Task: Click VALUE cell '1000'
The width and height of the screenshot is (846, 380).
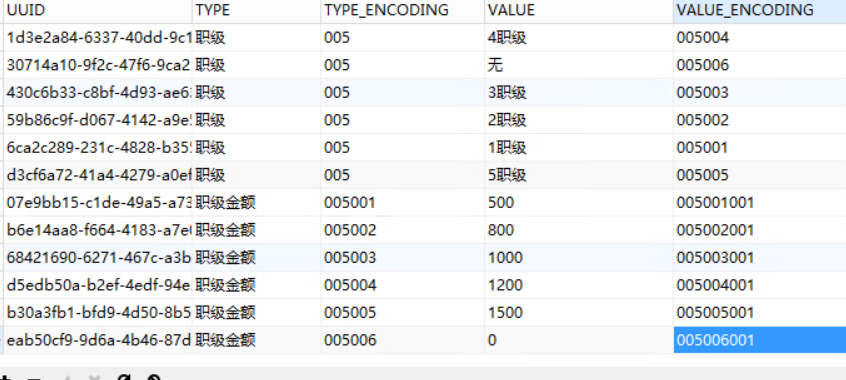Action: point(579,257)
